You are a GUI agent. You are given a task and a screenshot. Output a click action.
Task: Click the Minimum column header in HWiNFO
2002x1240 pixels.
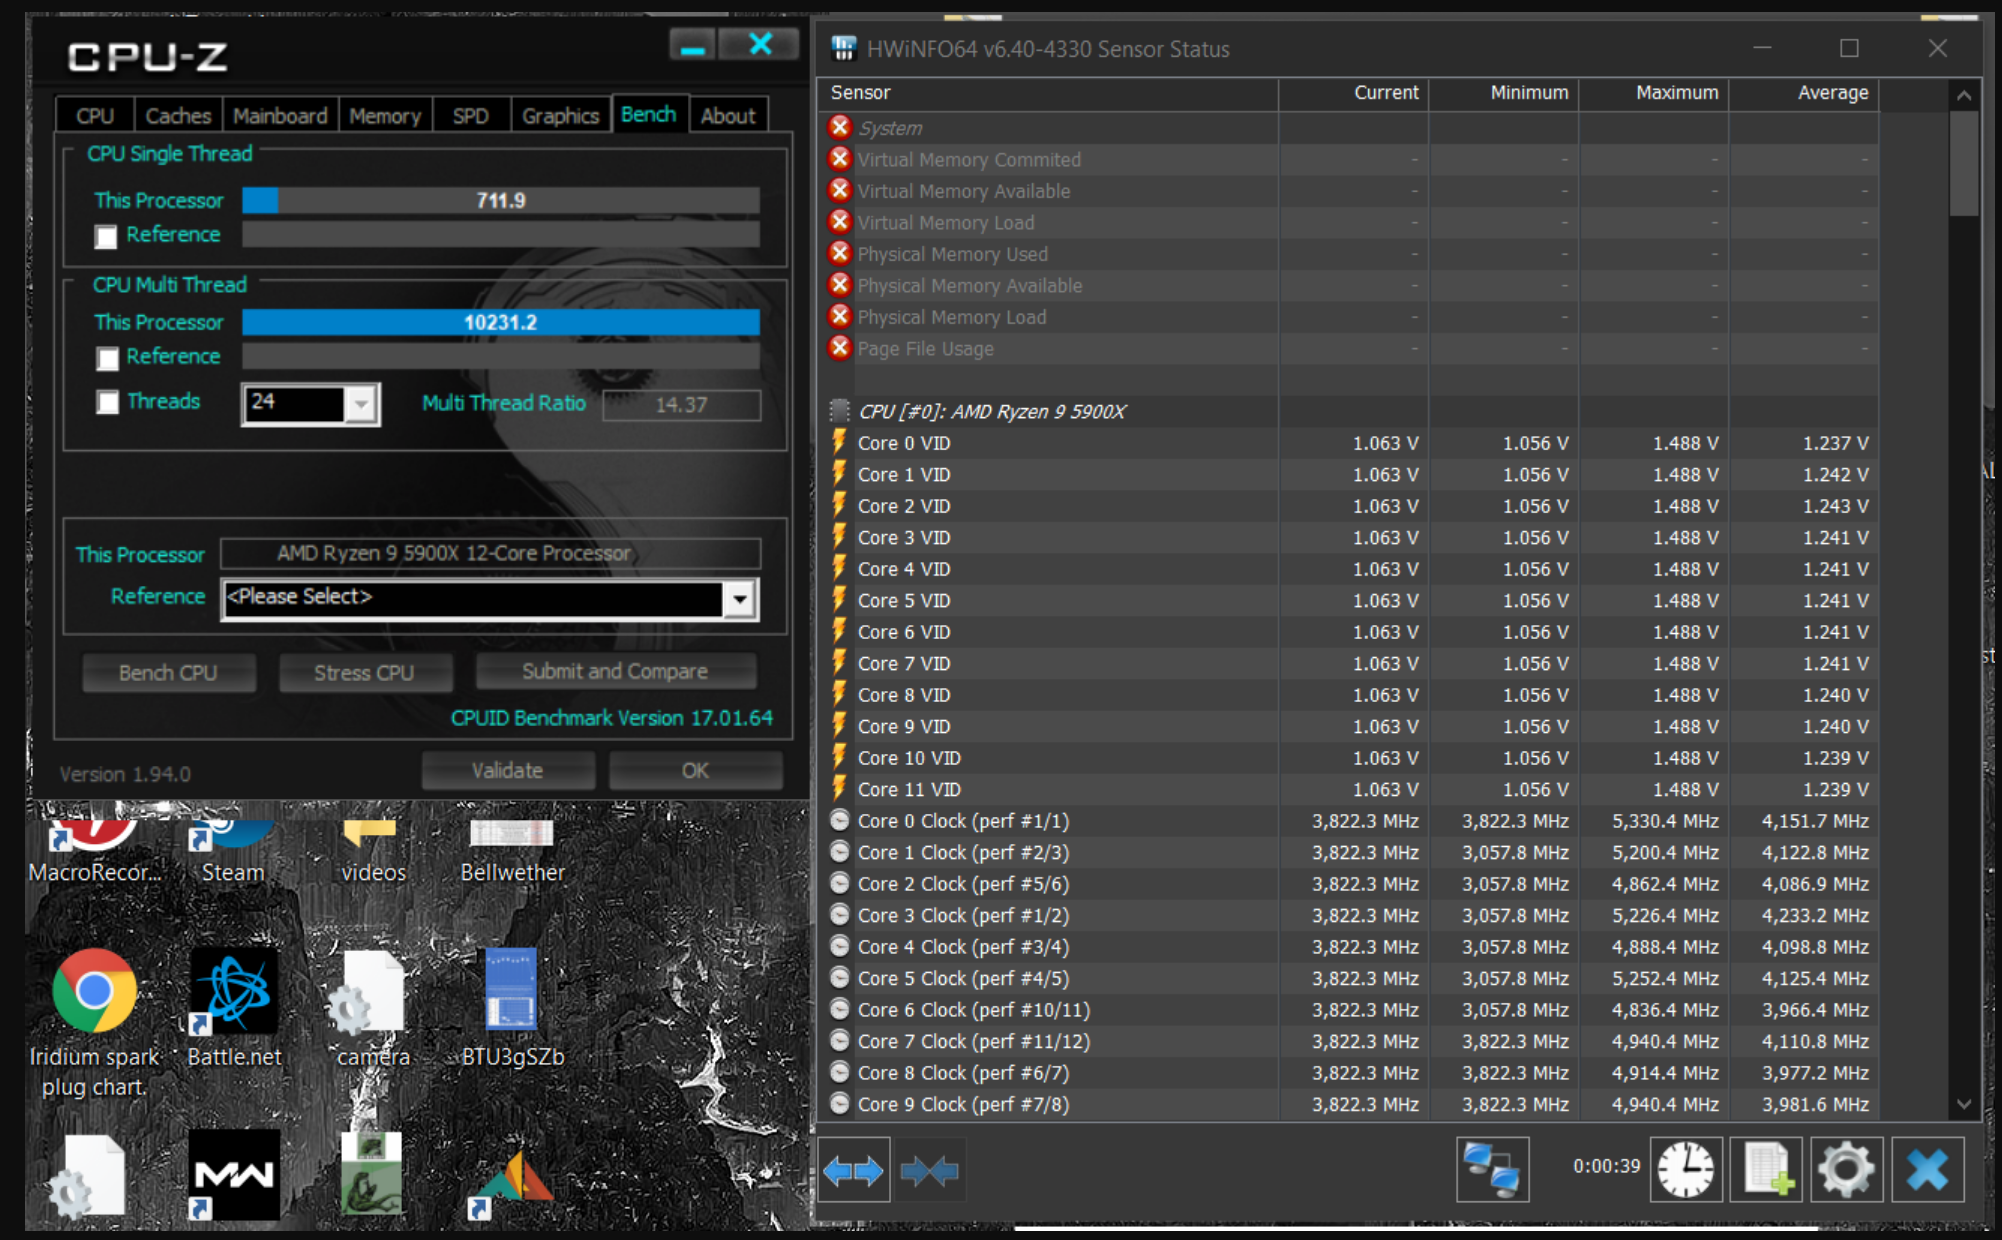[1504, 93]
